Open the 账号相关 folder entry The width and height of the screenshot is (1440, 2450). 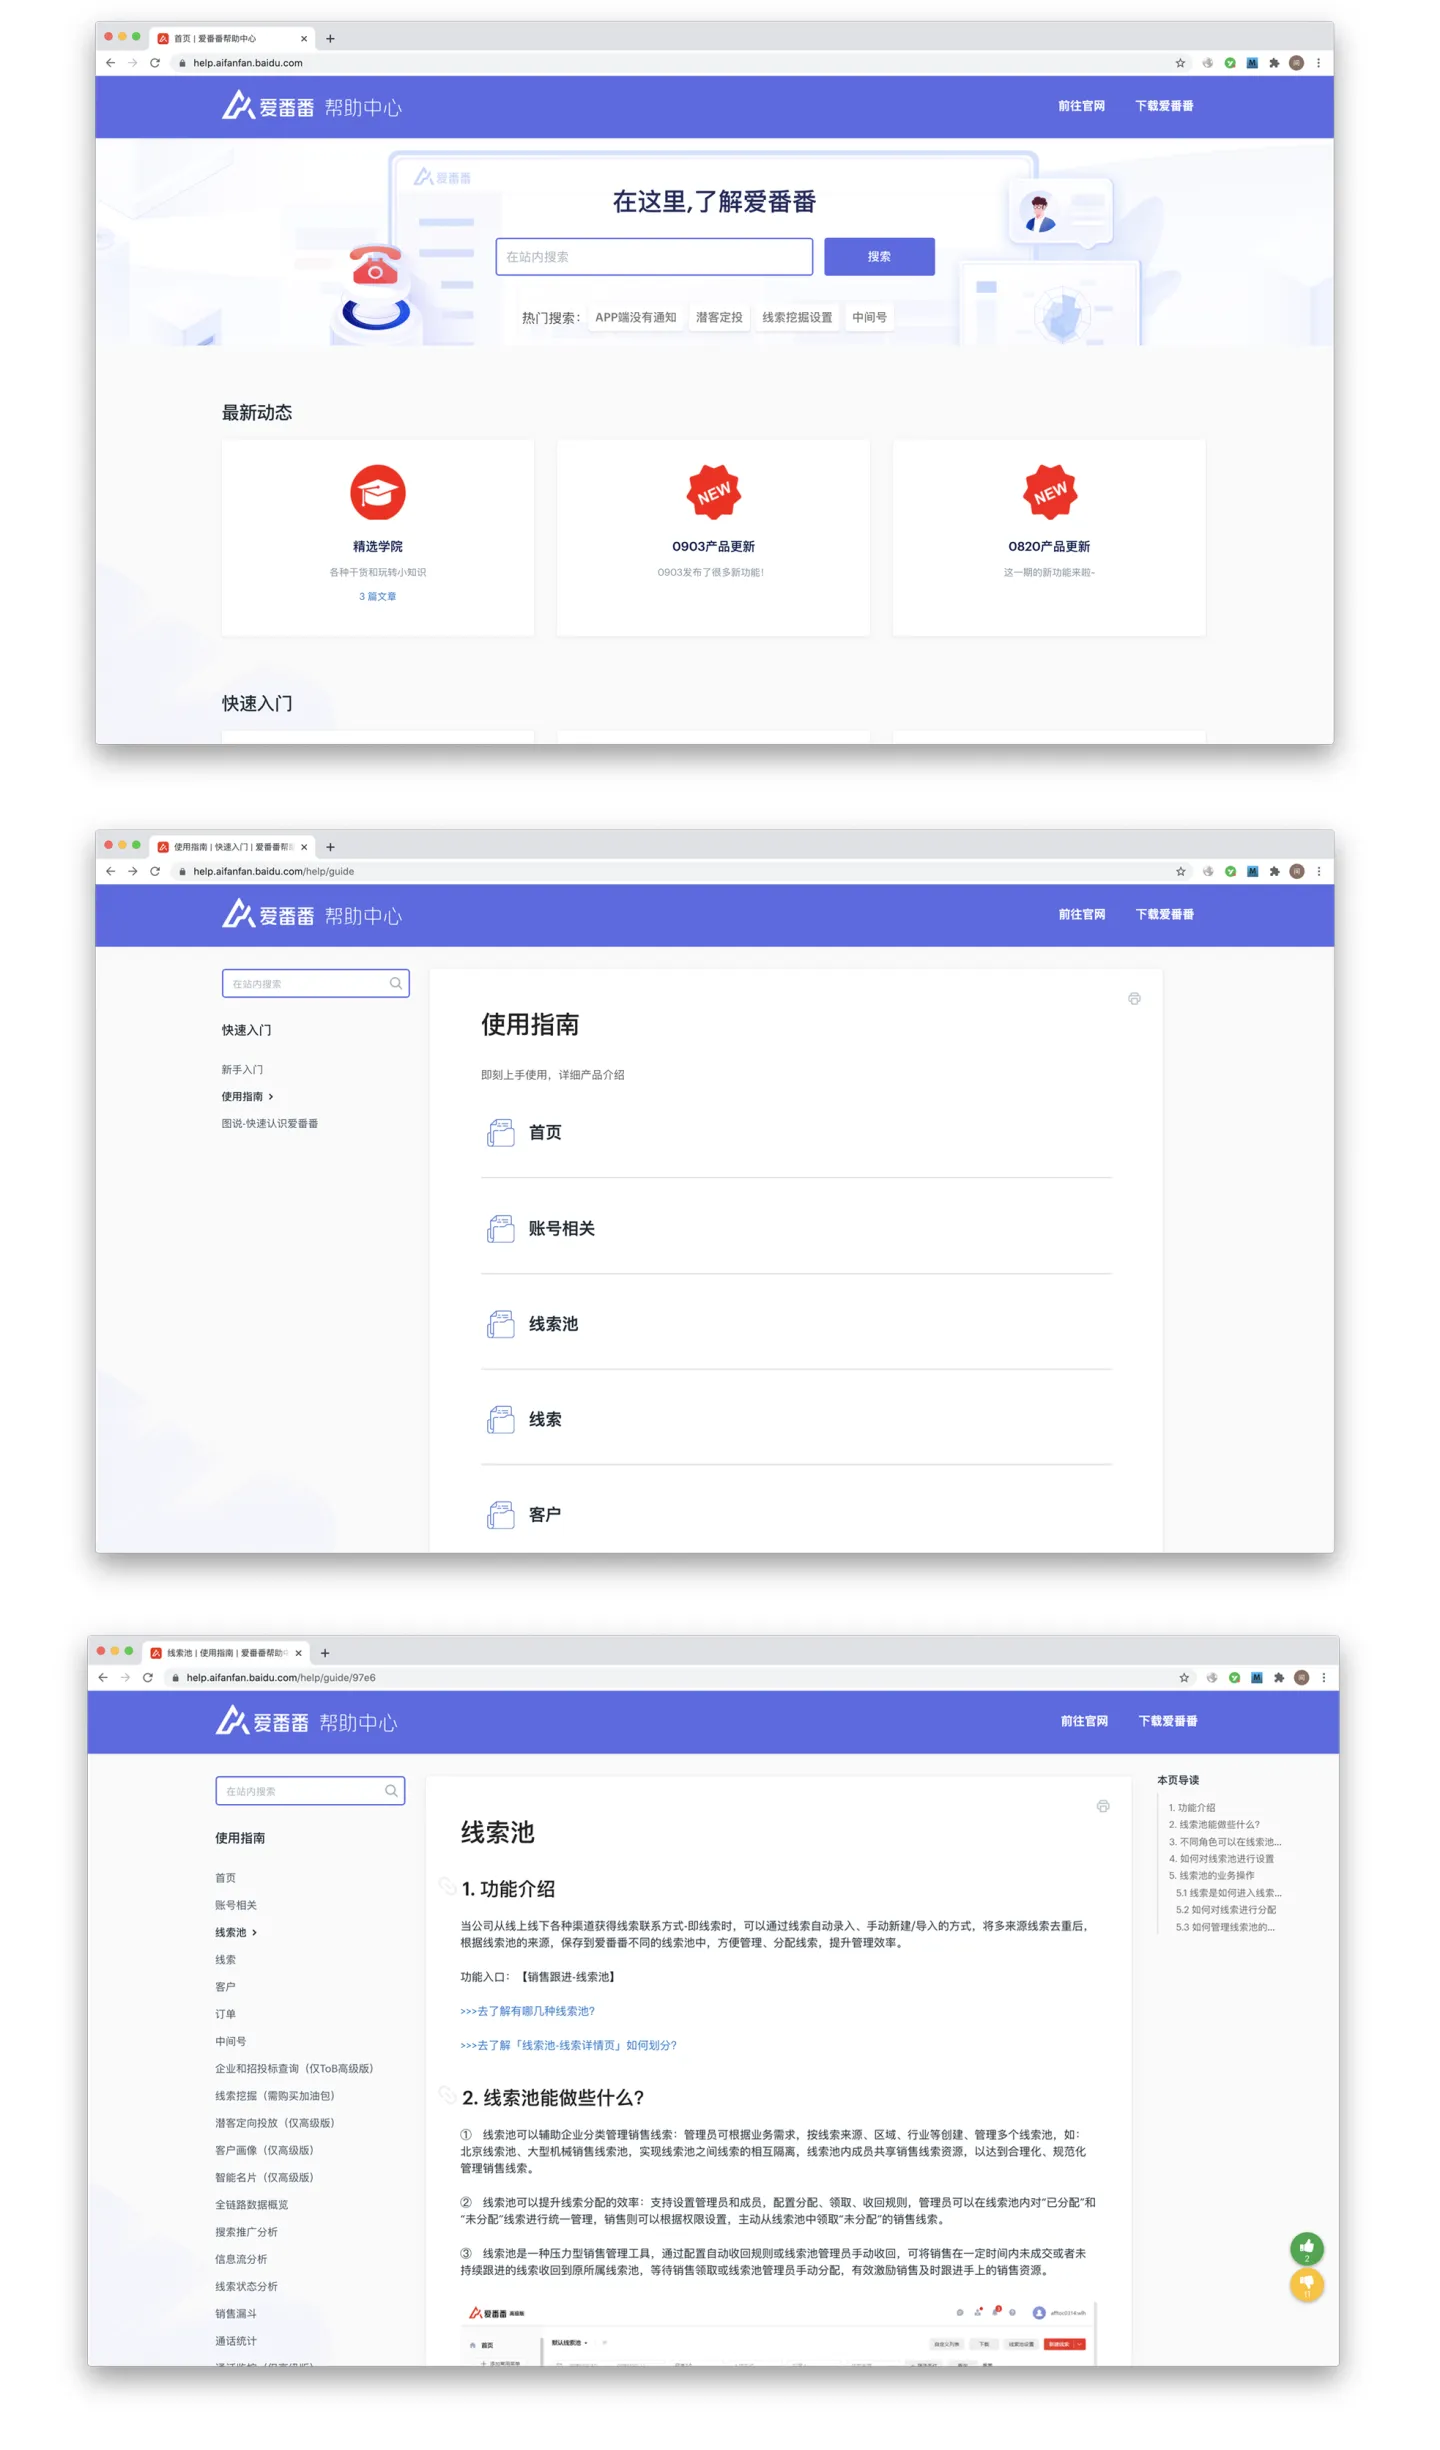click(796, 1229)
